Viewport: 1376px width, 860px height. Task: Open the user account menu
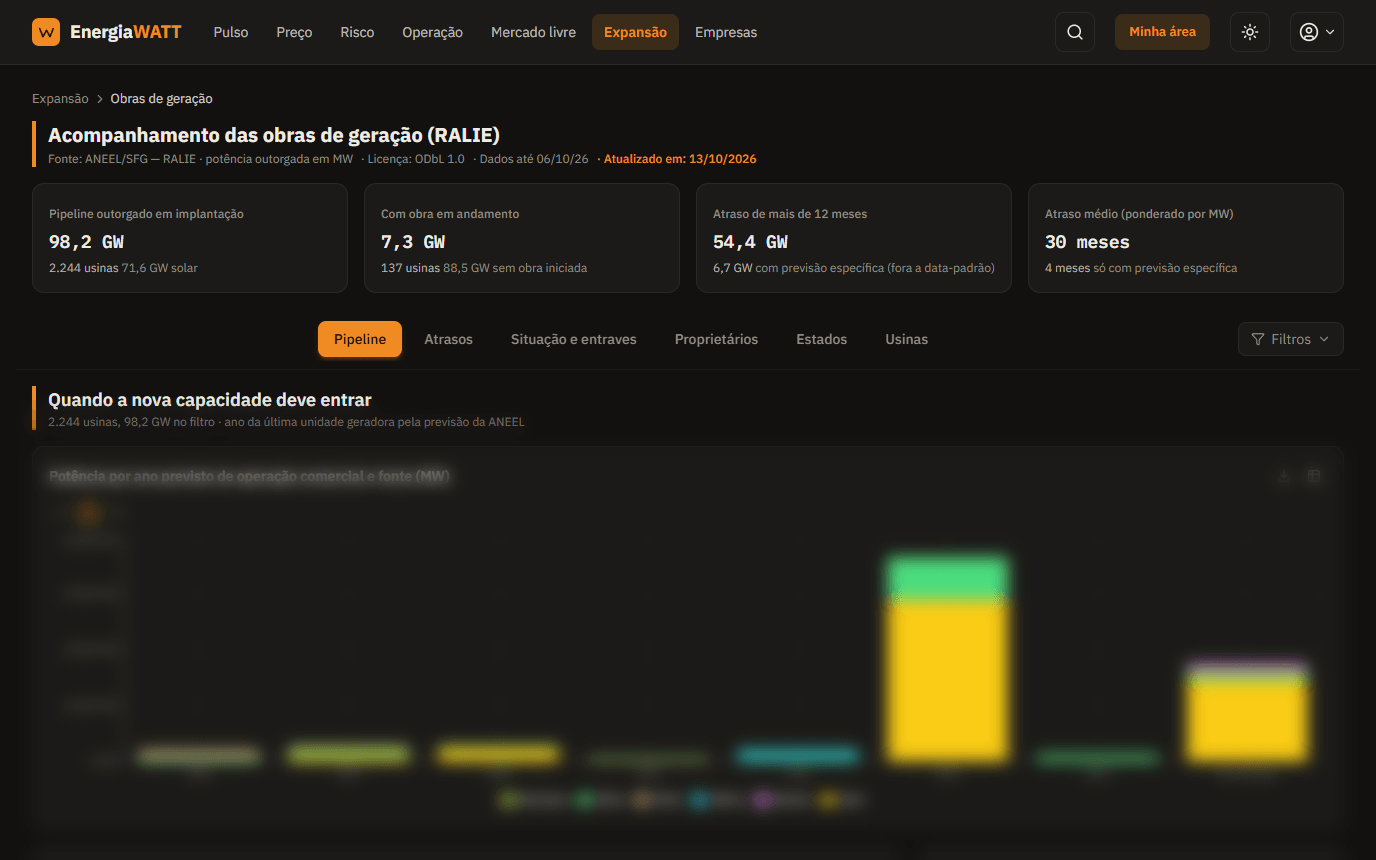tap(1316, 32)
